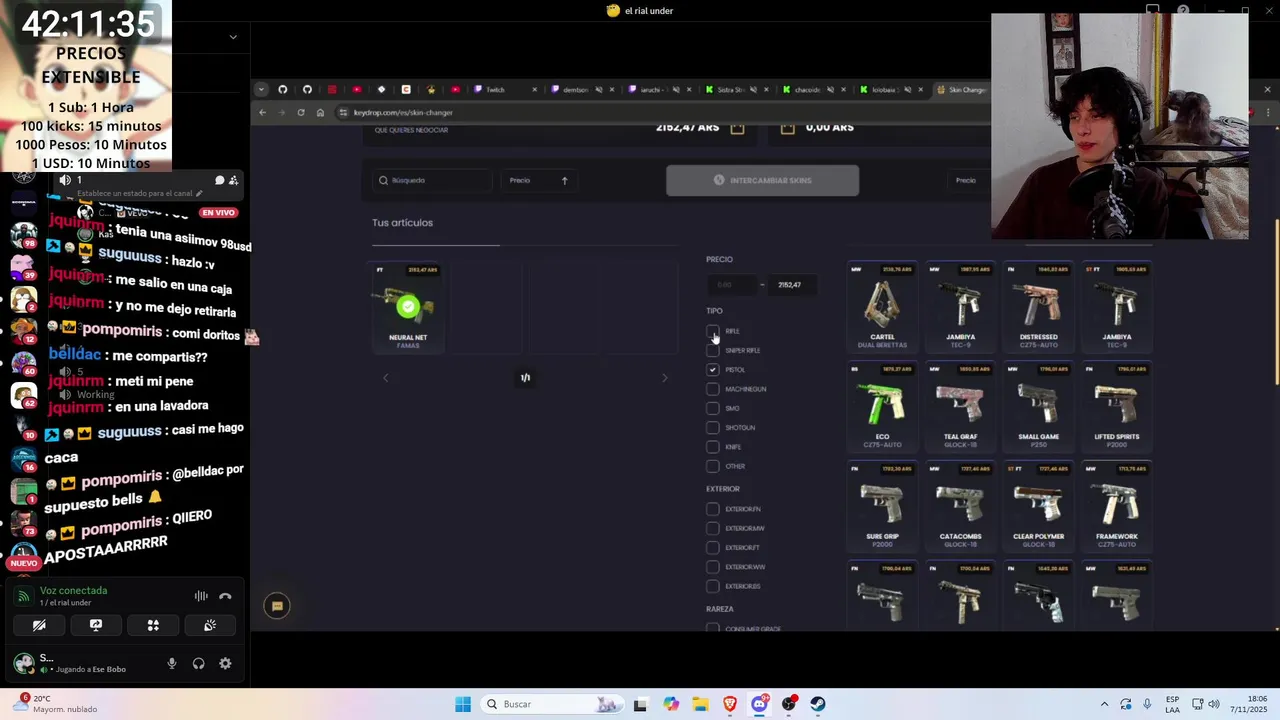Select the Sure Grip P2000 skin
The height and width of the screenshot is (720, 1280).
tap(882, 506)
